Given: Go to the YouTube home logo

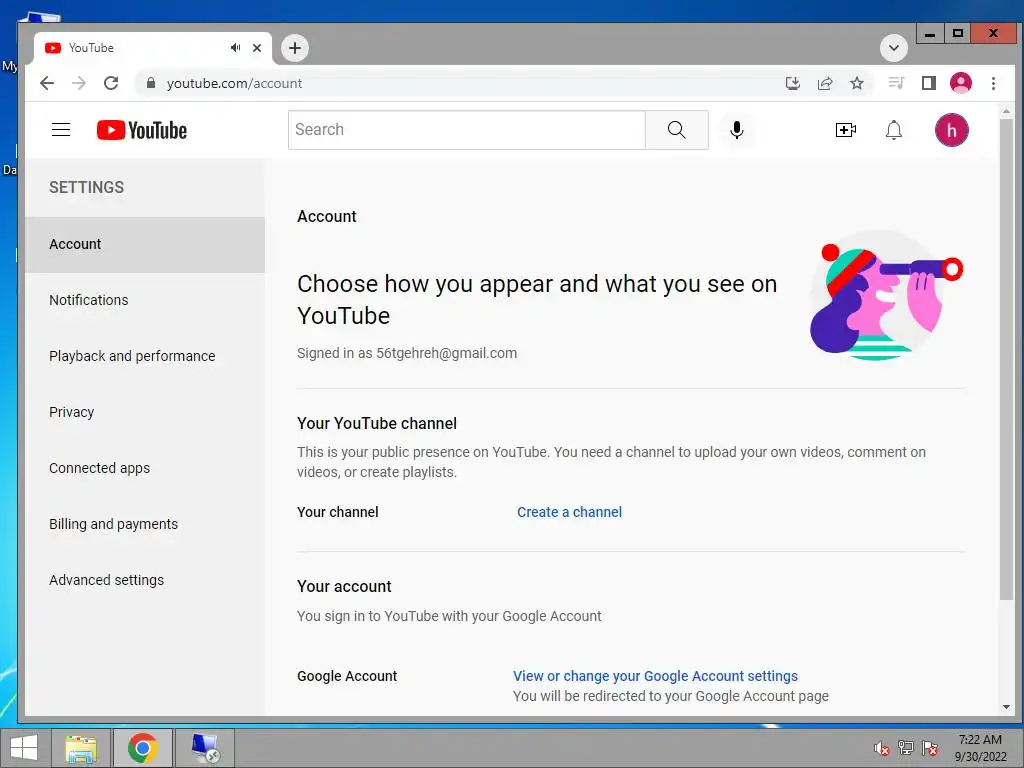Looking at the screenshot, I should (x=142, y=130).
